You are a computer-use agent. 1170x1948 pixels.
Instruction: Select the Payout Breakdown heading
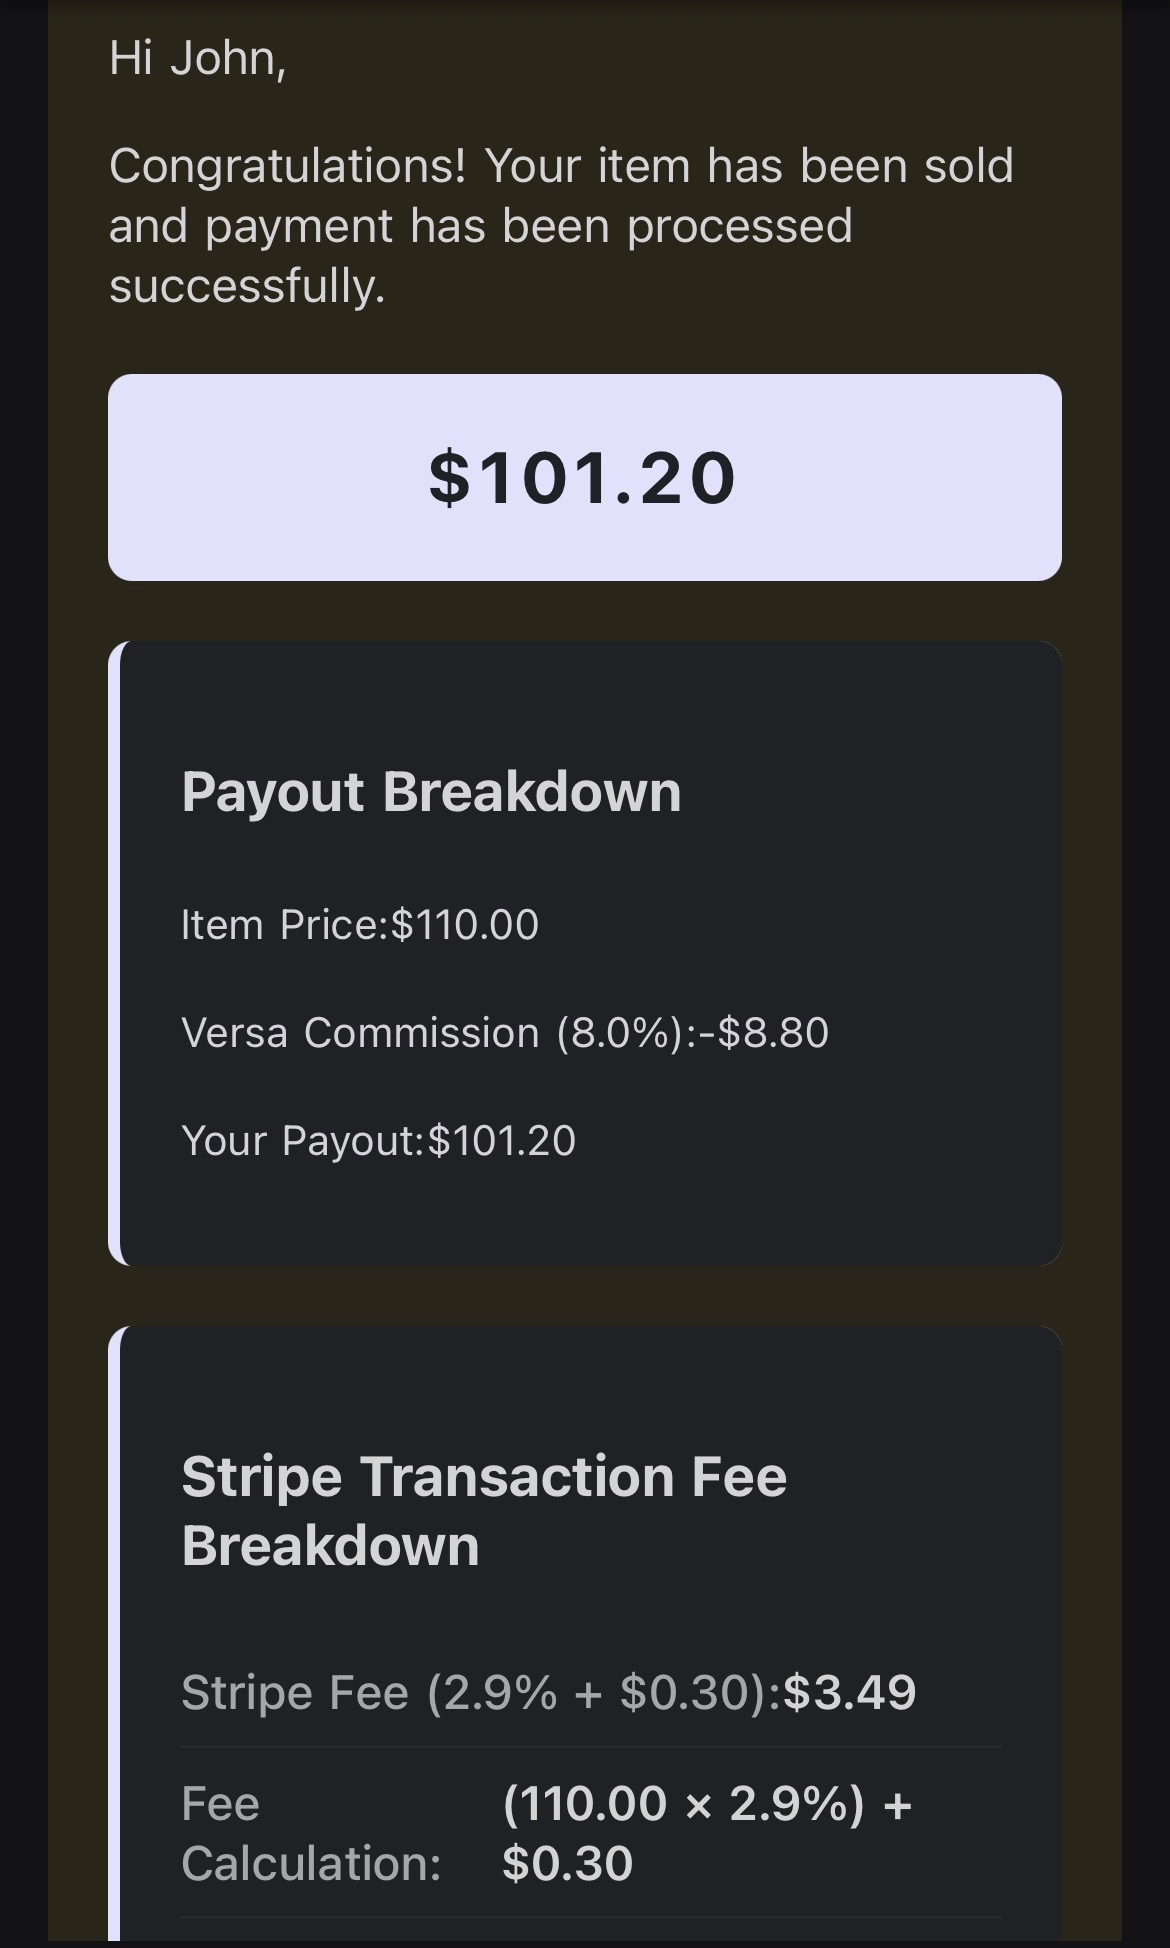click(x=431, y=792)
